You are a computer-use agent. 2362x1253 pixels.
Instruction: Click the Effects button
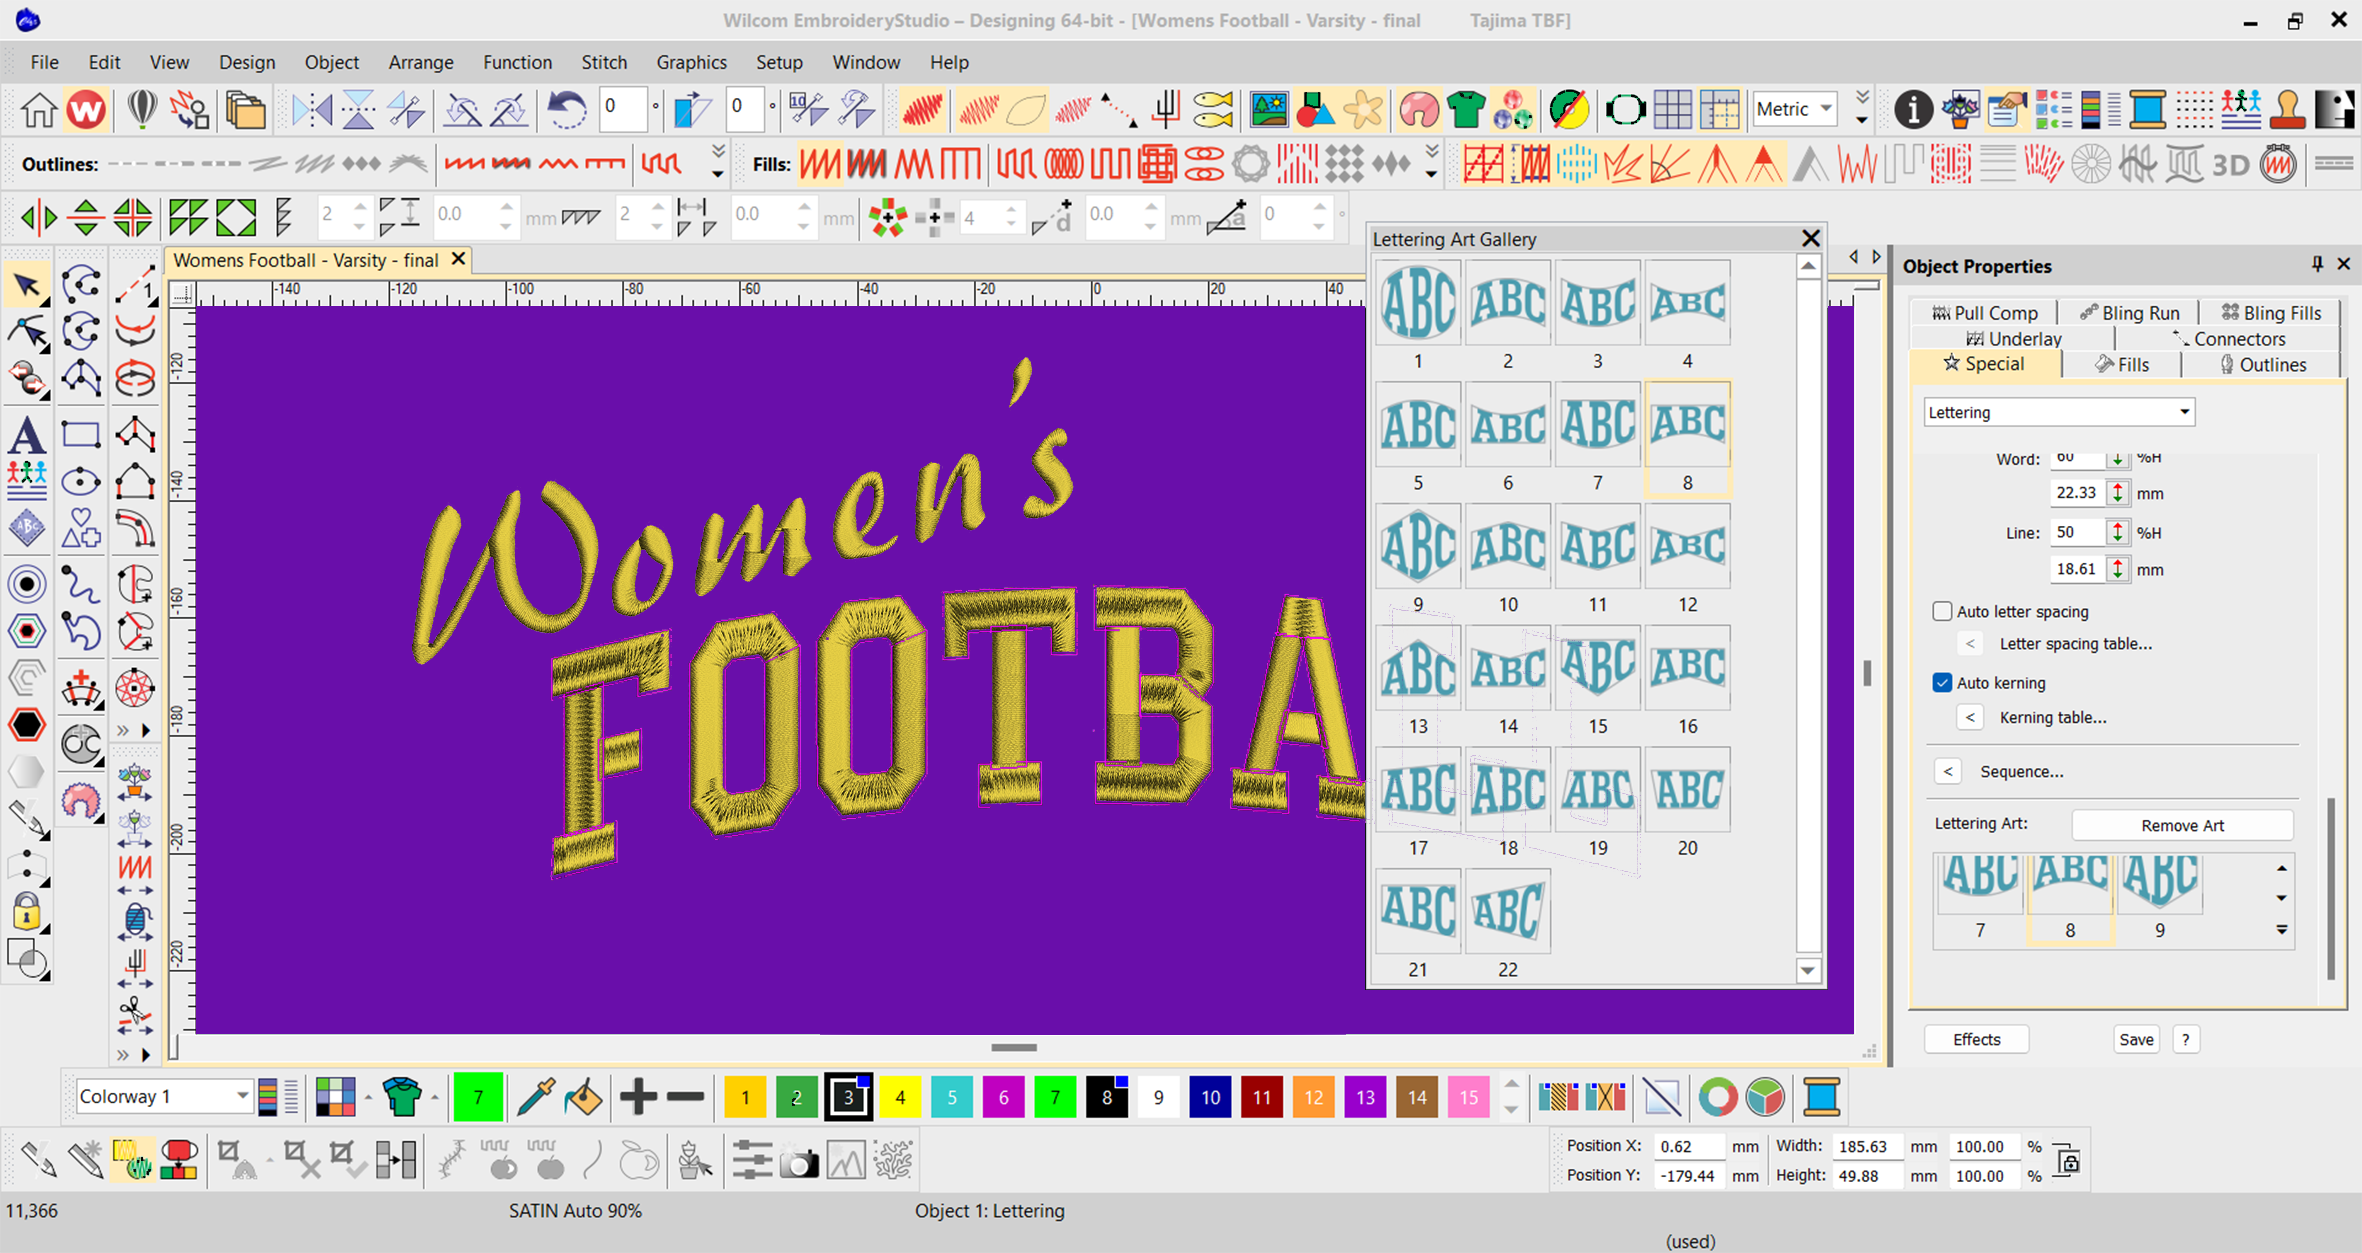point(1976,1039)
